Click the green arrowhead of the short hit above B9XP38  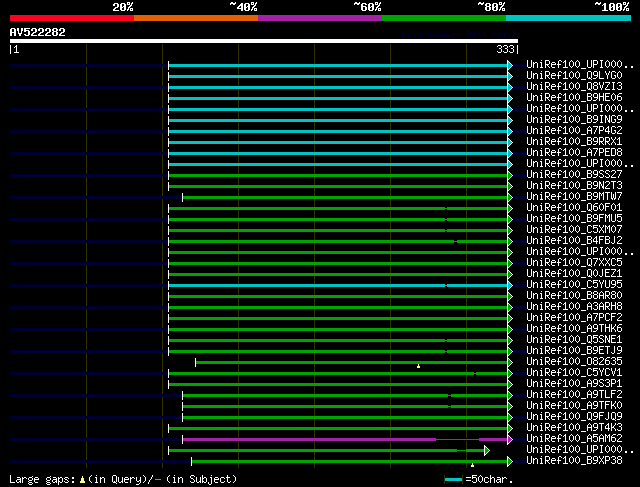coord(487,450)
